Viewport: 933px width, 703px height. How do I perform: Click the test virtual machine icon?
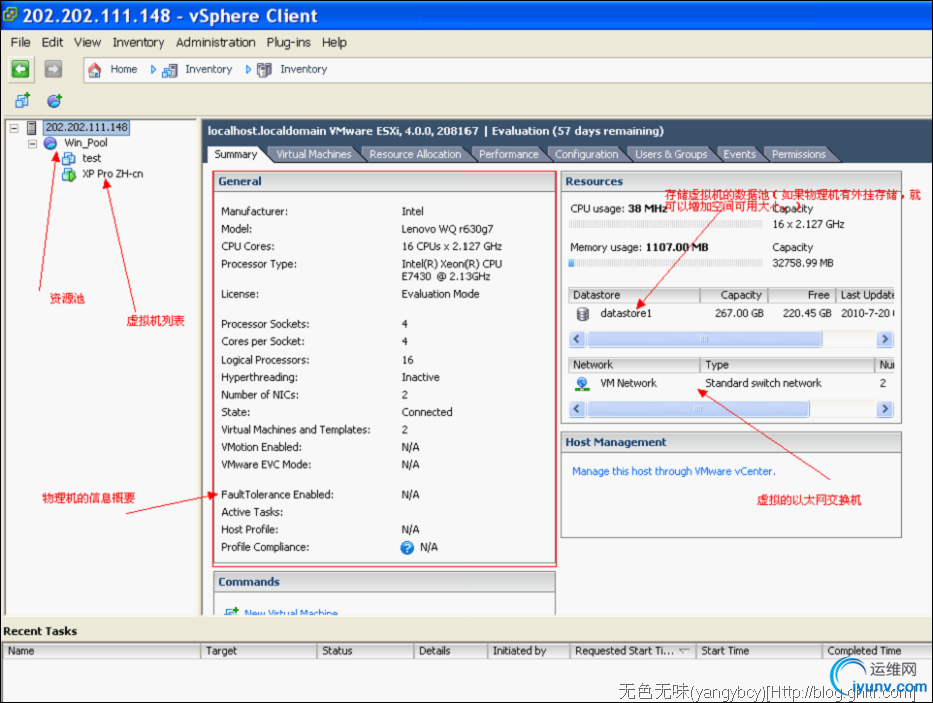pos(69,158)
